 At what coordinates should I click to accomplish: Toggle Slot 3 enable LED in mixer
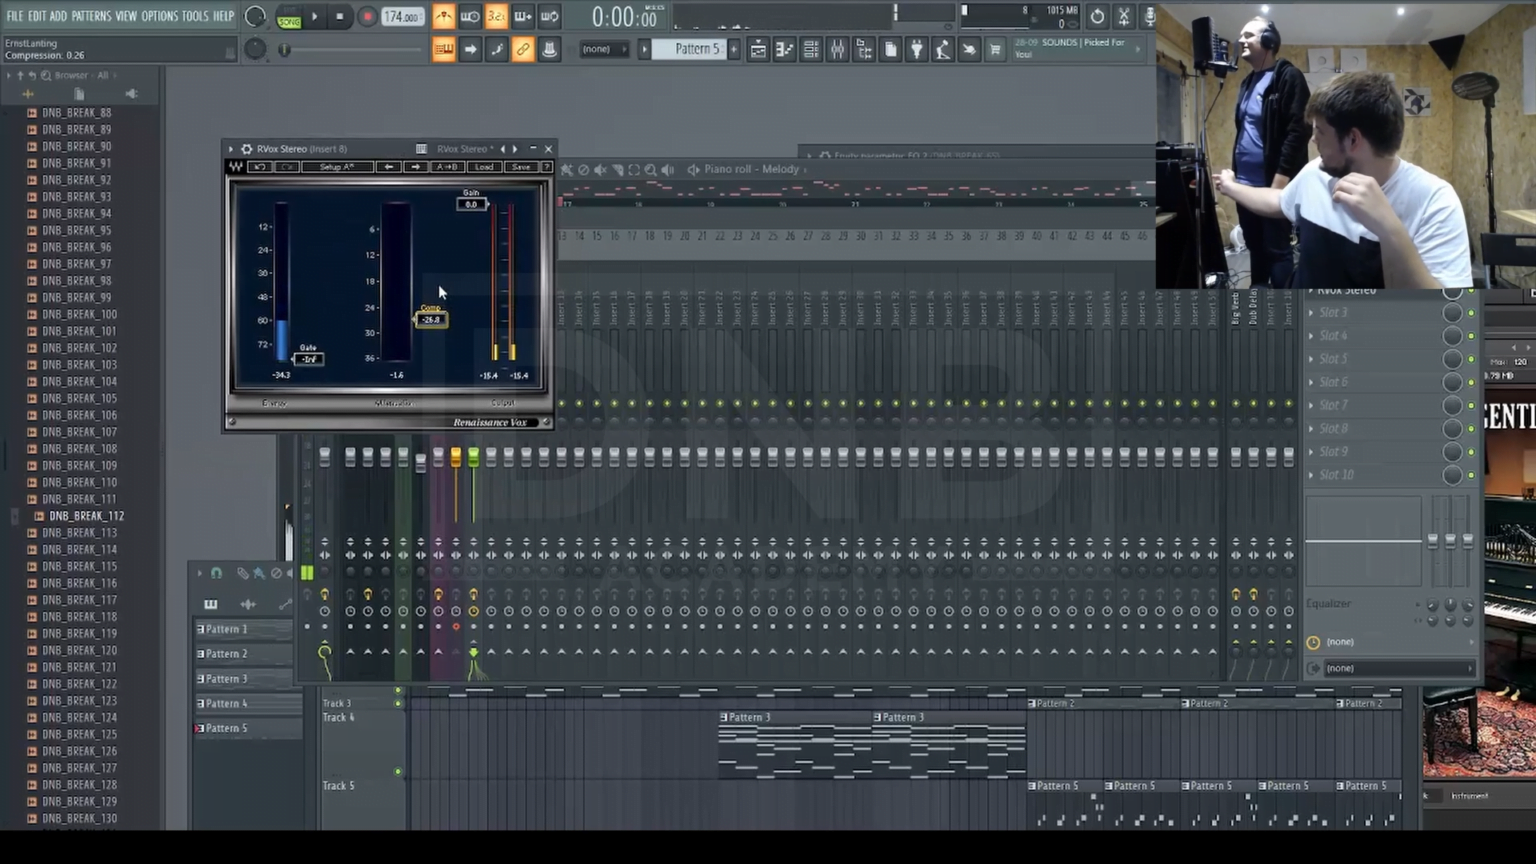(x=1471, y=313)
